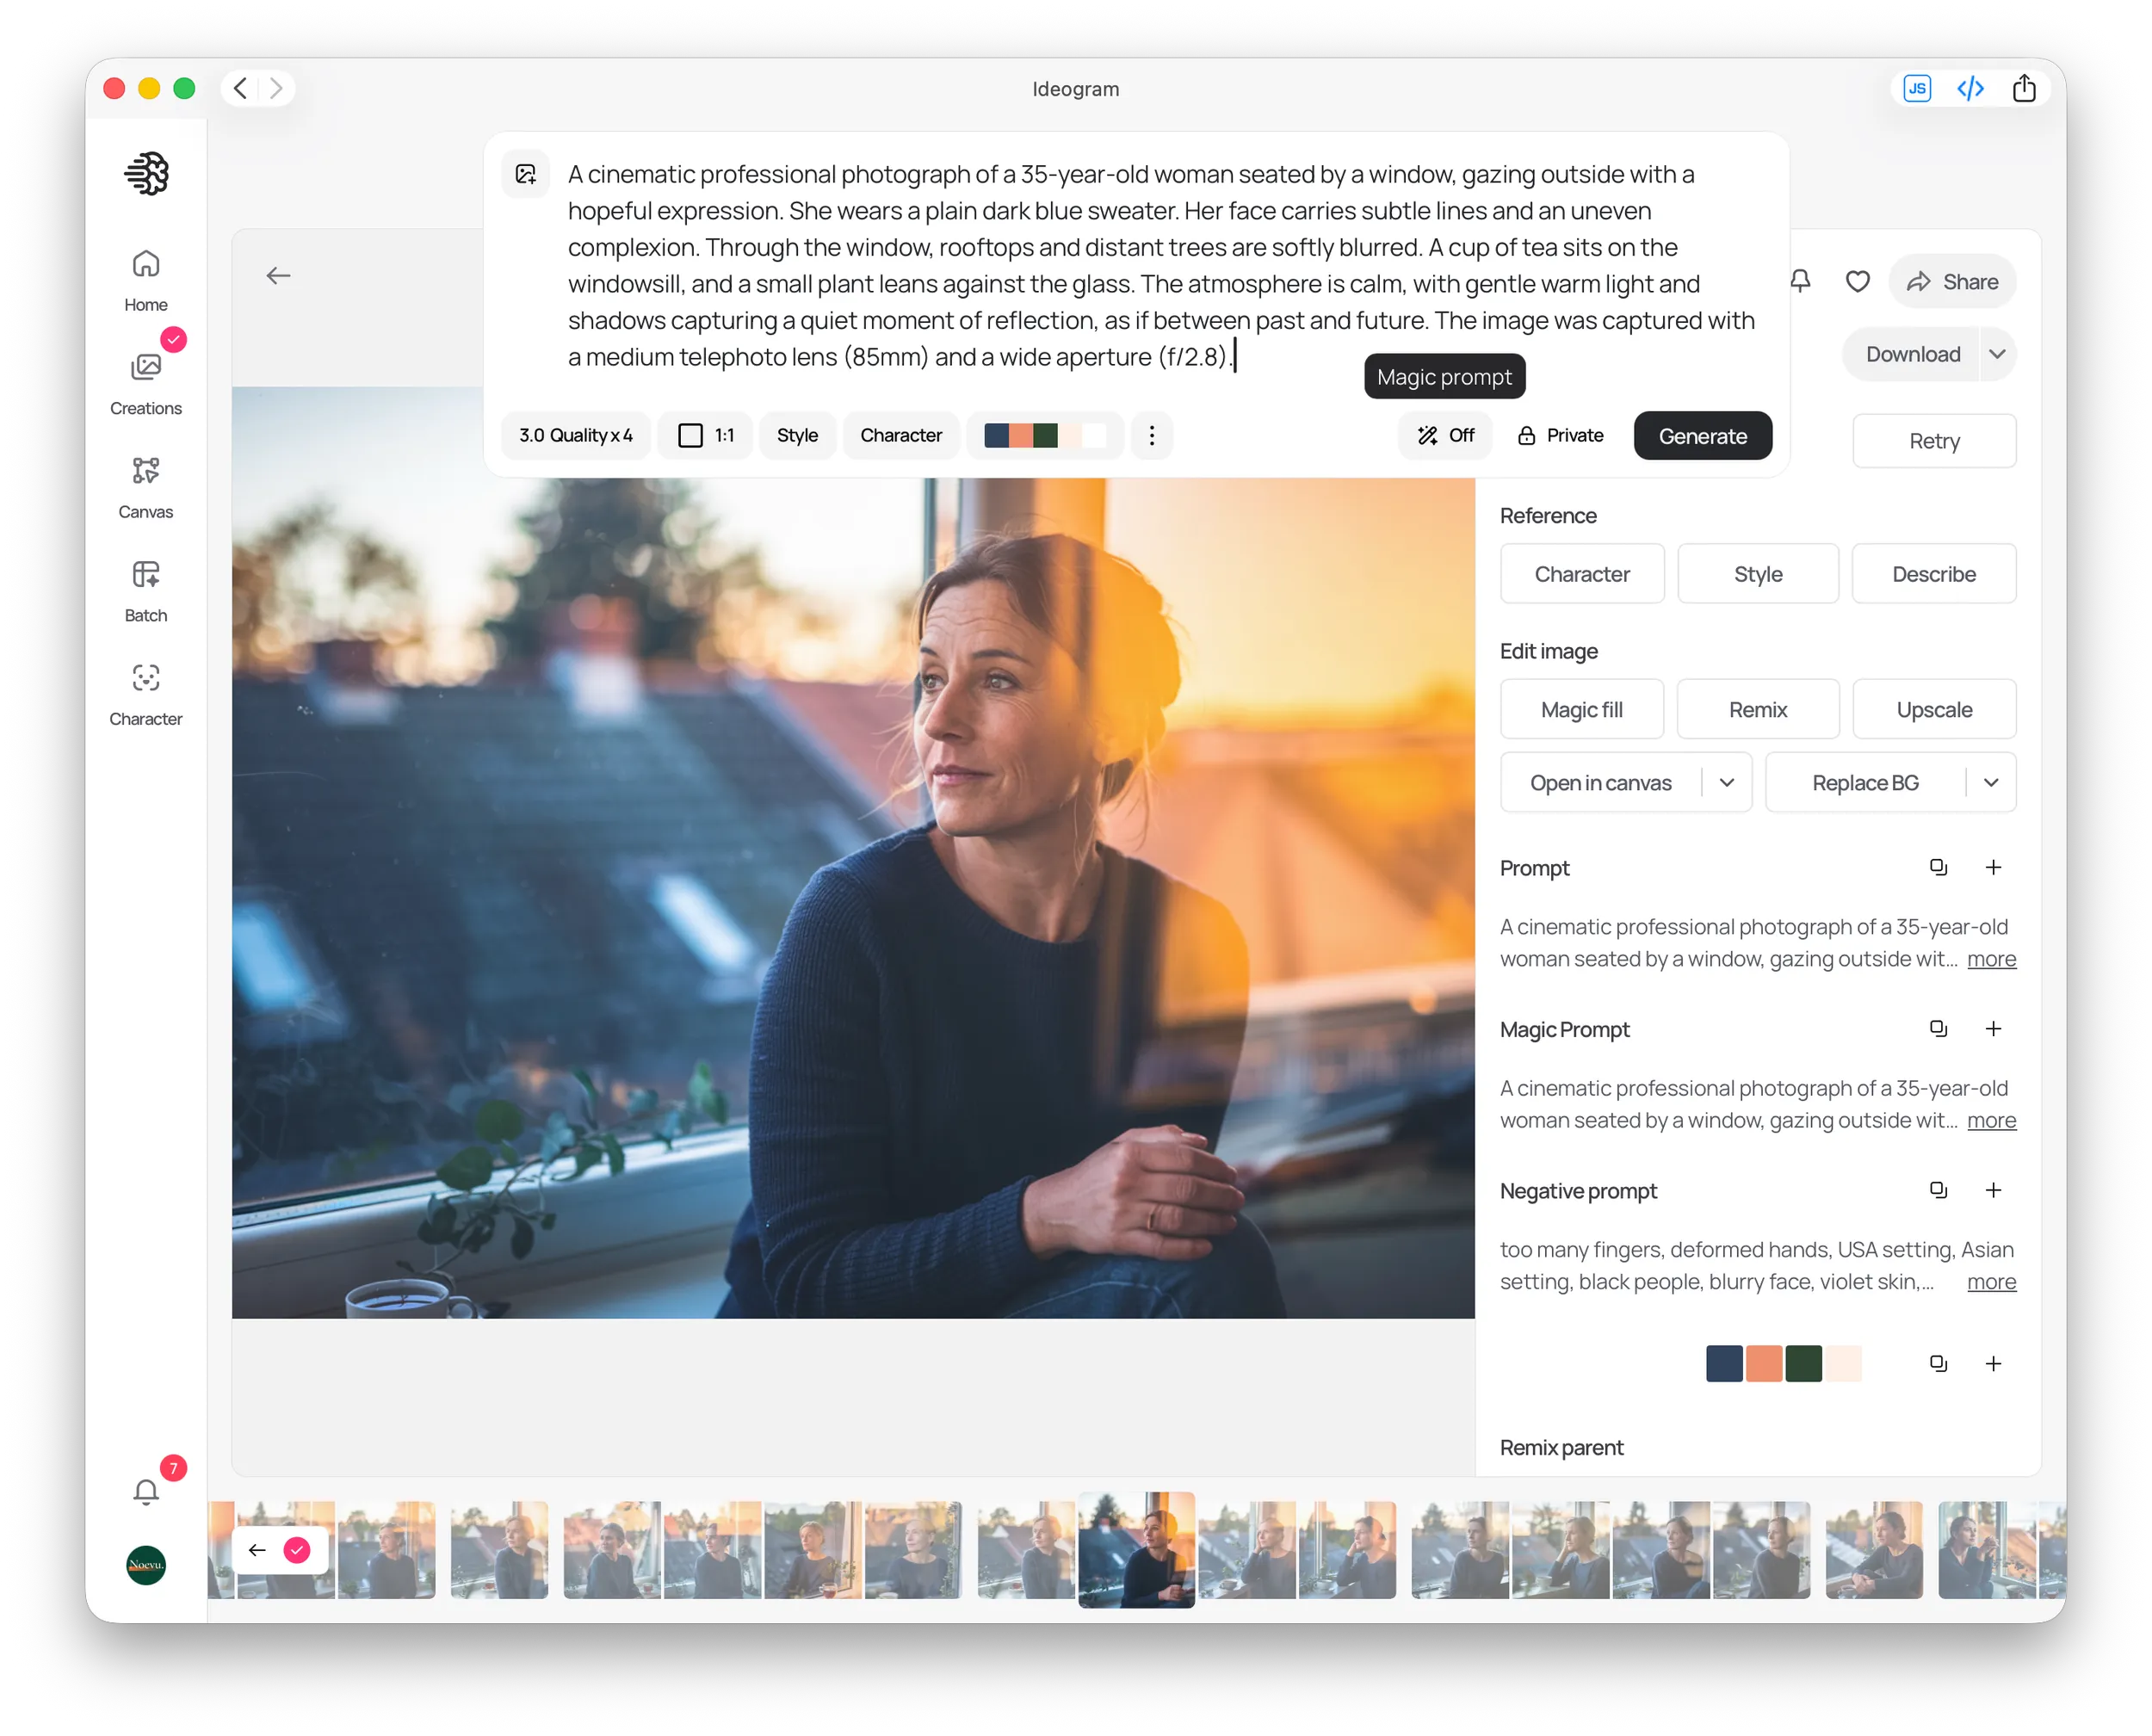
Task: Go back with the left arrow above the image
Action: [x=278, y=276]
